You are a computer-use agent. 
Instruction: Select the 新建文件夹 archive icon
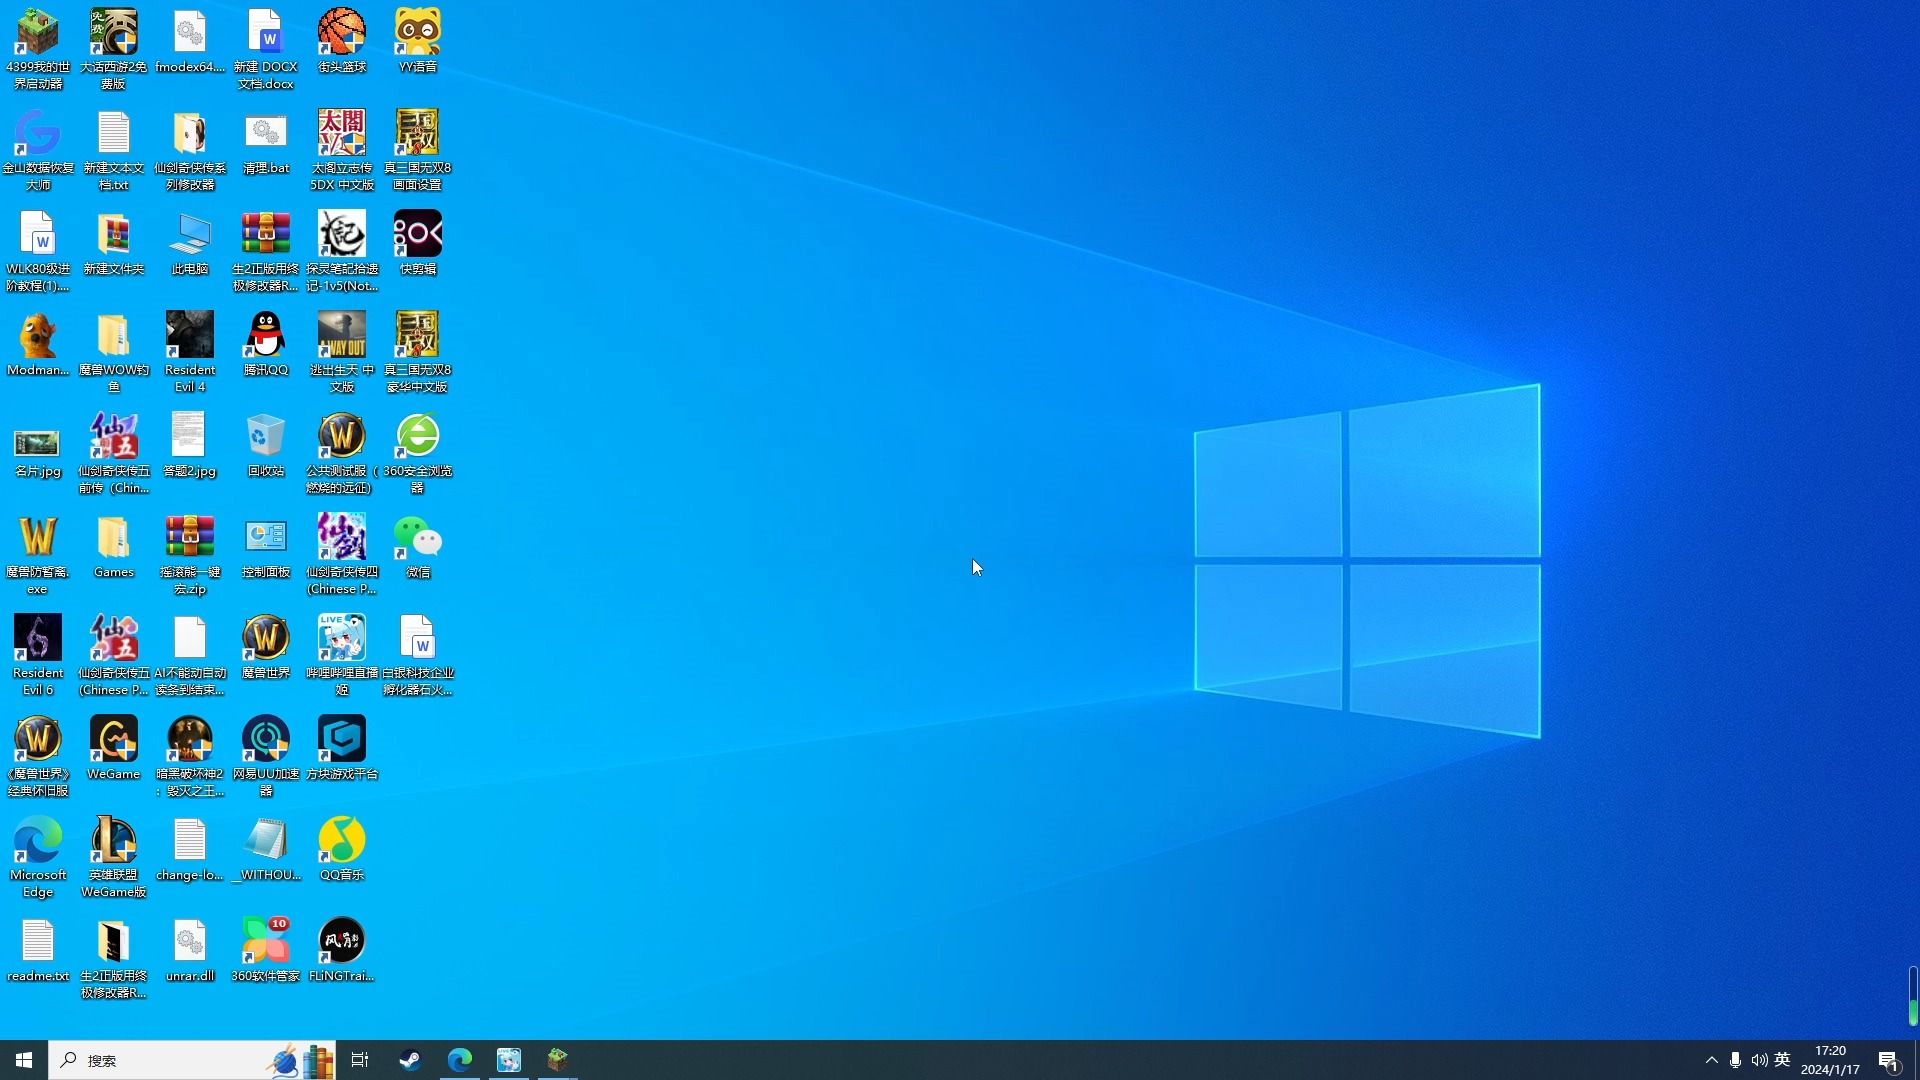(x=114, y=242)
